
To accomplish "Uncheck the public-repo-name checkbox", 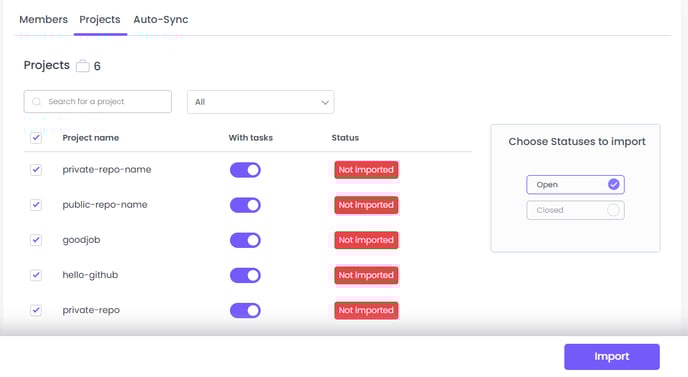I will [x=36, y=205].
